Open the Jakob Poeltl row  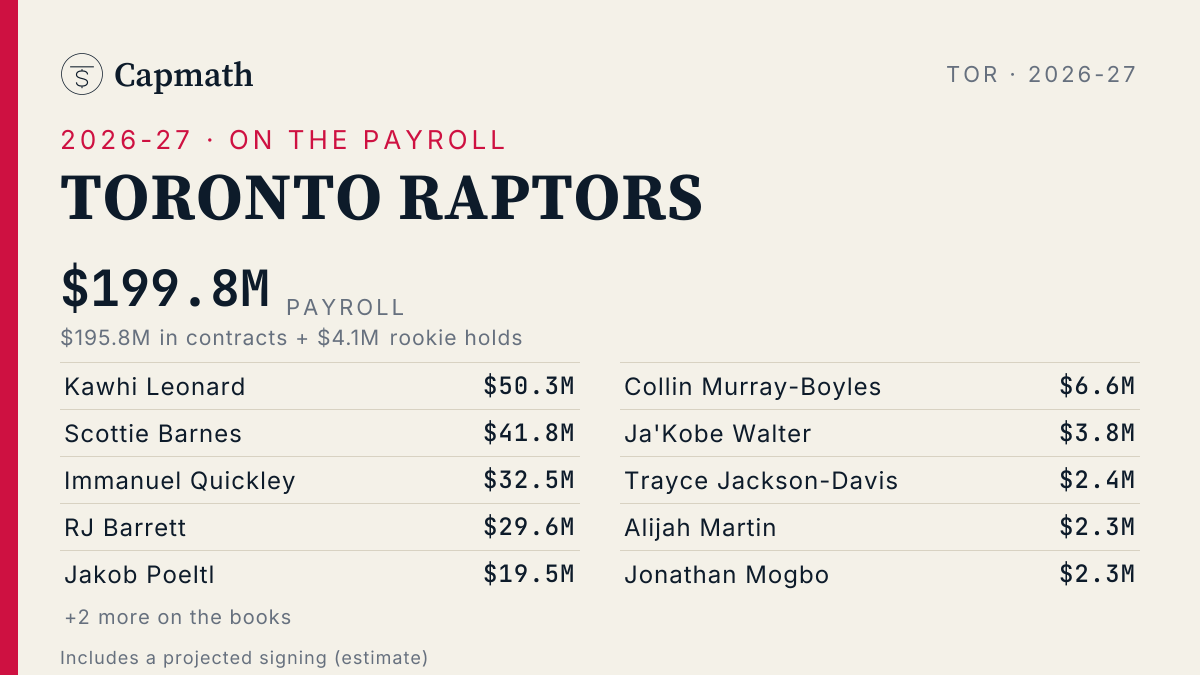tap(320, 574)
